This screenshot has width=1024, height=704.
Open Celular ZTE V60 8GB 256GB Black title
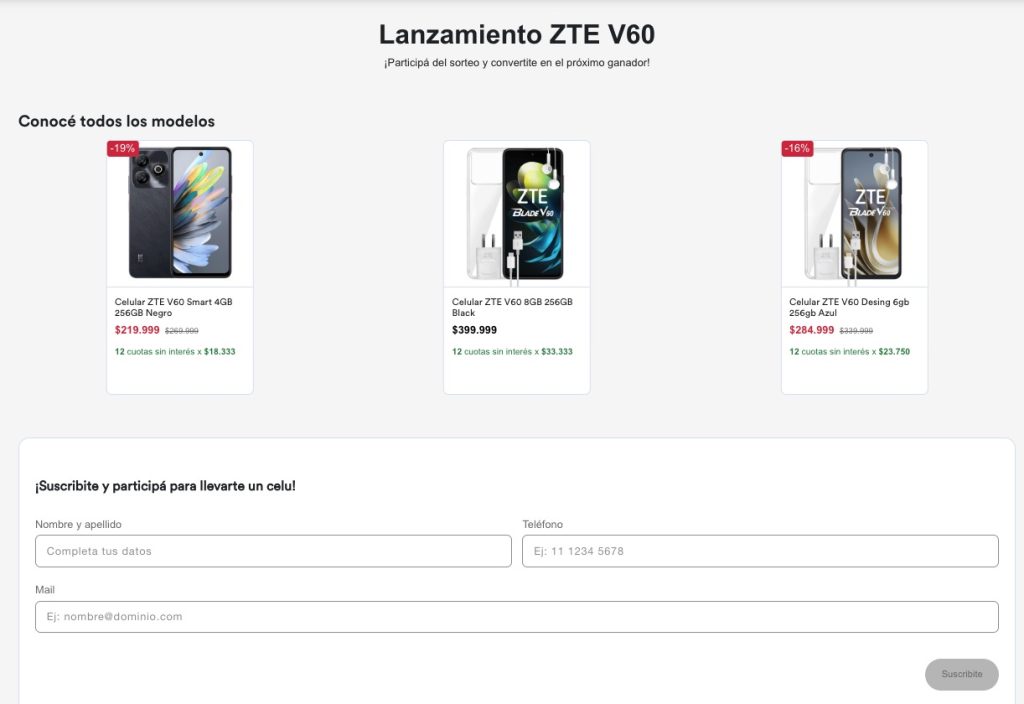point(512,307)
